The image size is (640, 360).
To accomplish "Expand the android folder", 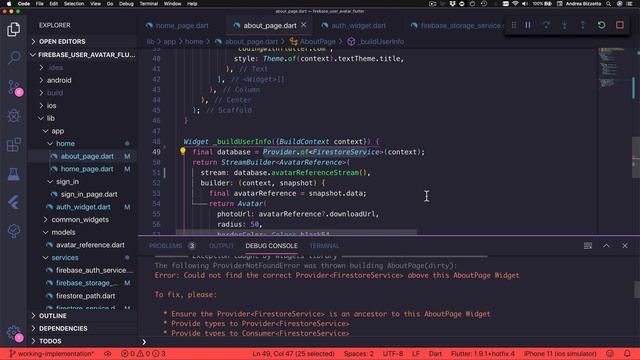I will tap(59, 80).
